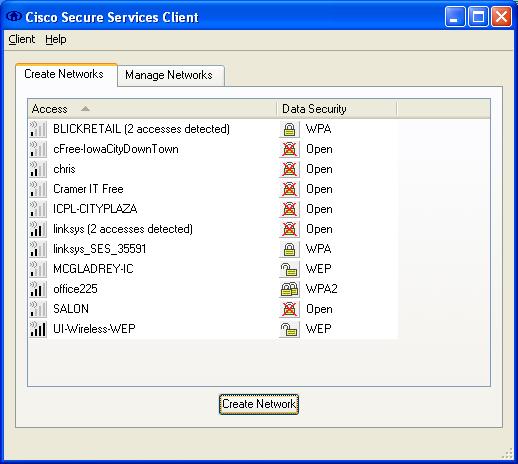Select the ICPL-CITYPLAZA network

pos(95,209)
